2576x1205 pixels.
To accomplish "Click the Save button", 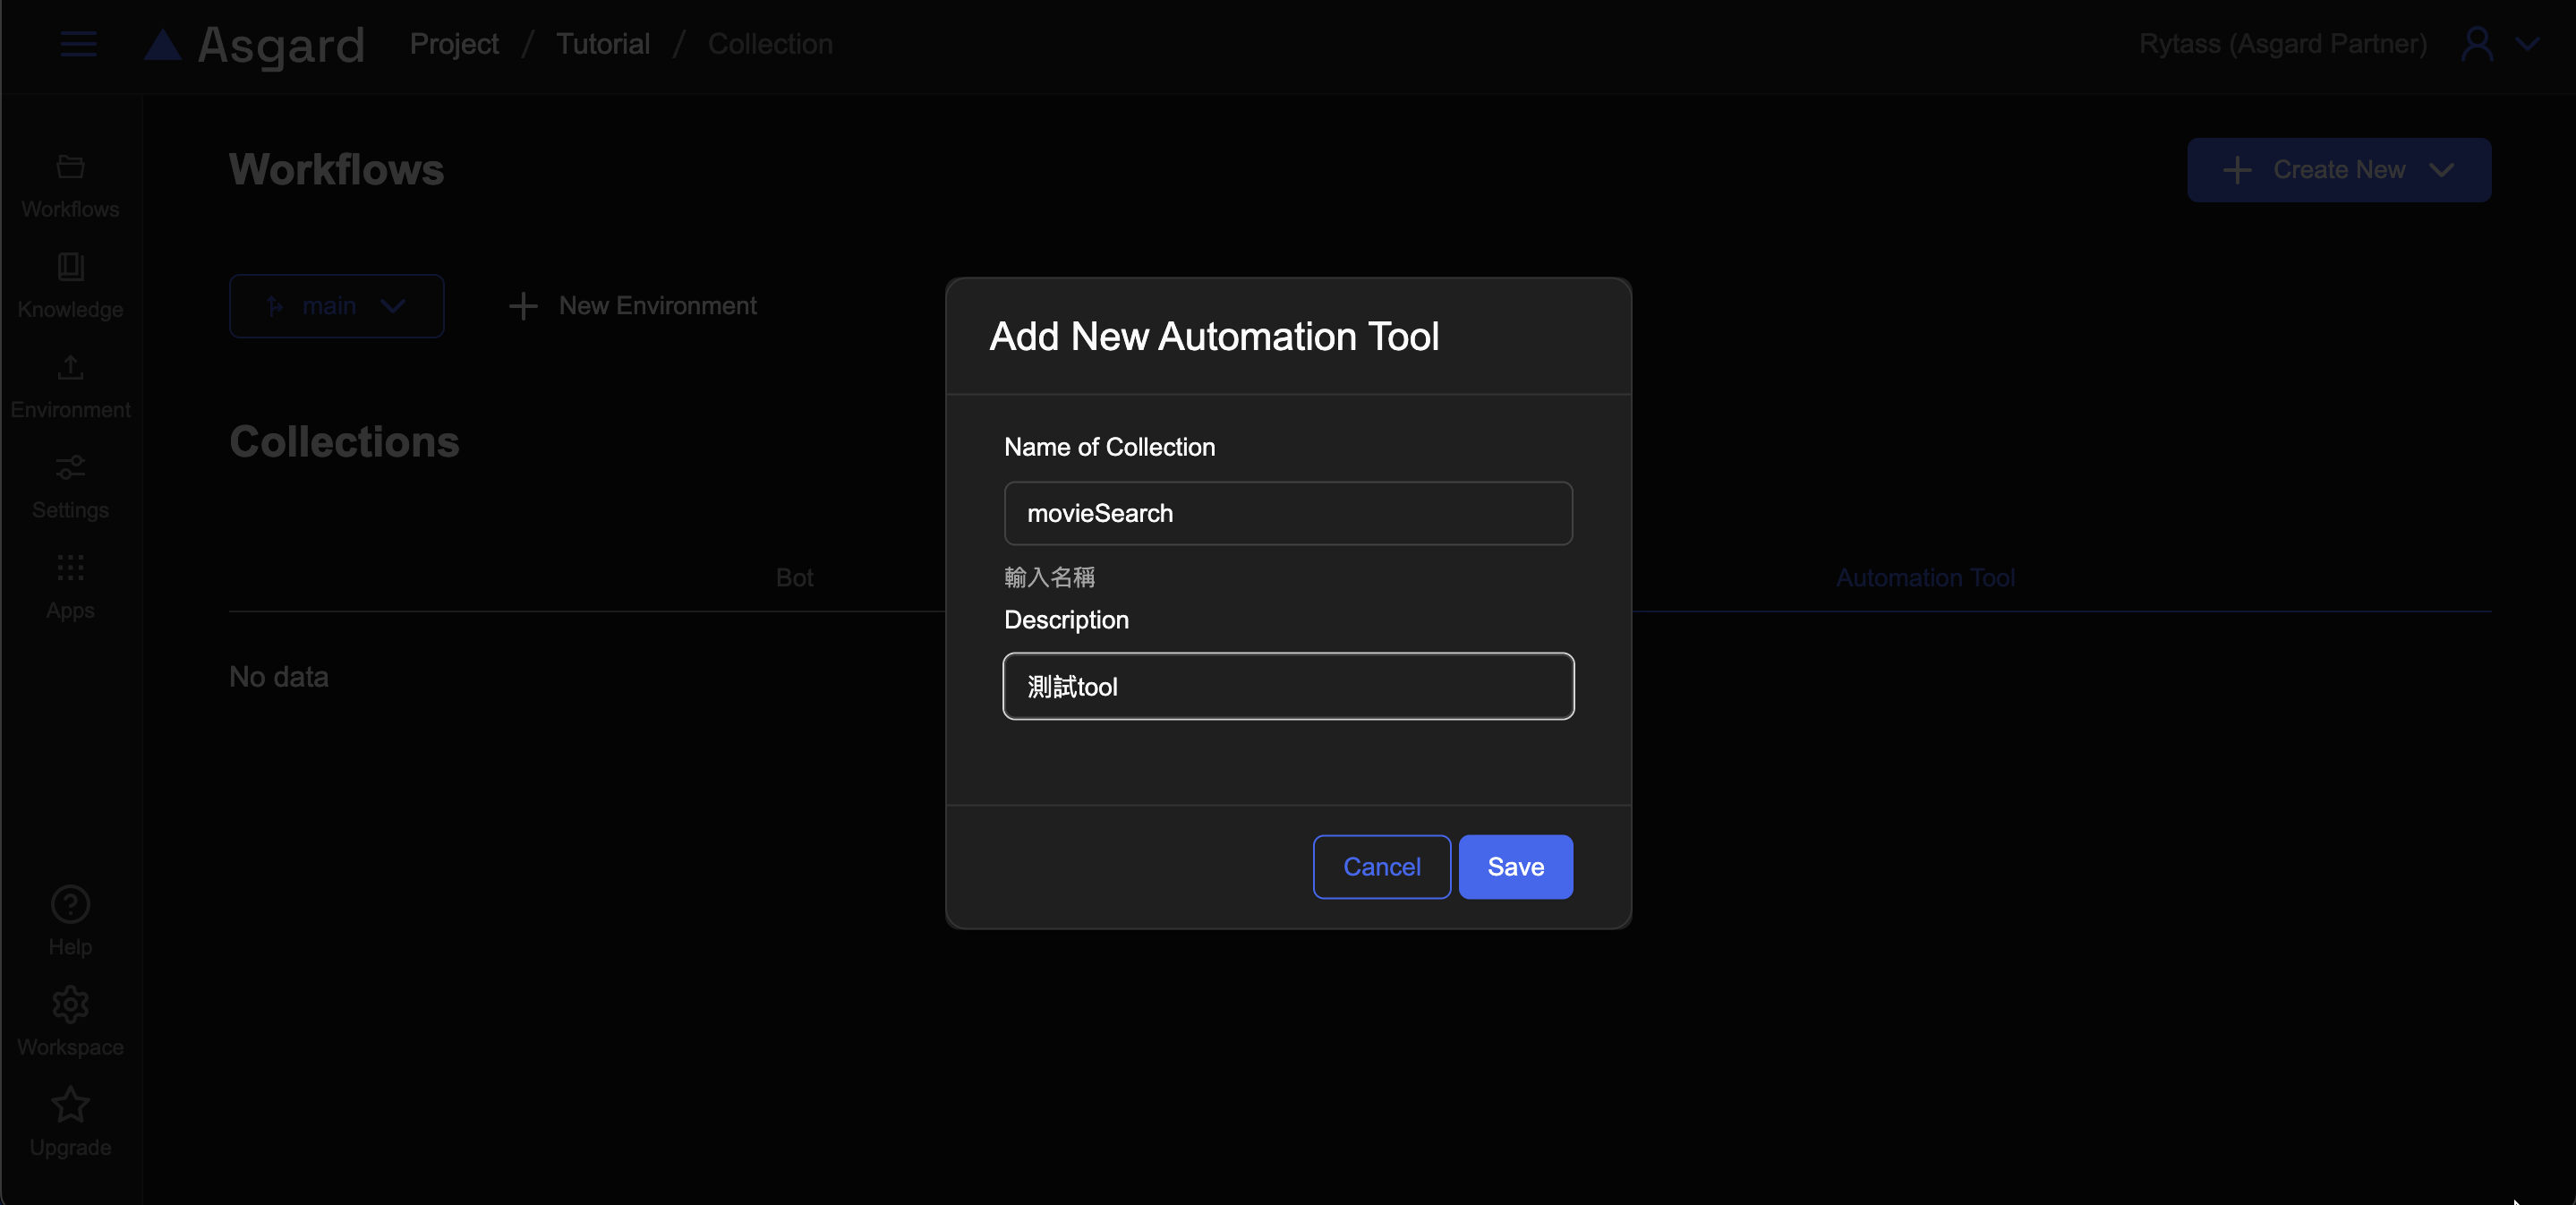I will coord(1515,866).
